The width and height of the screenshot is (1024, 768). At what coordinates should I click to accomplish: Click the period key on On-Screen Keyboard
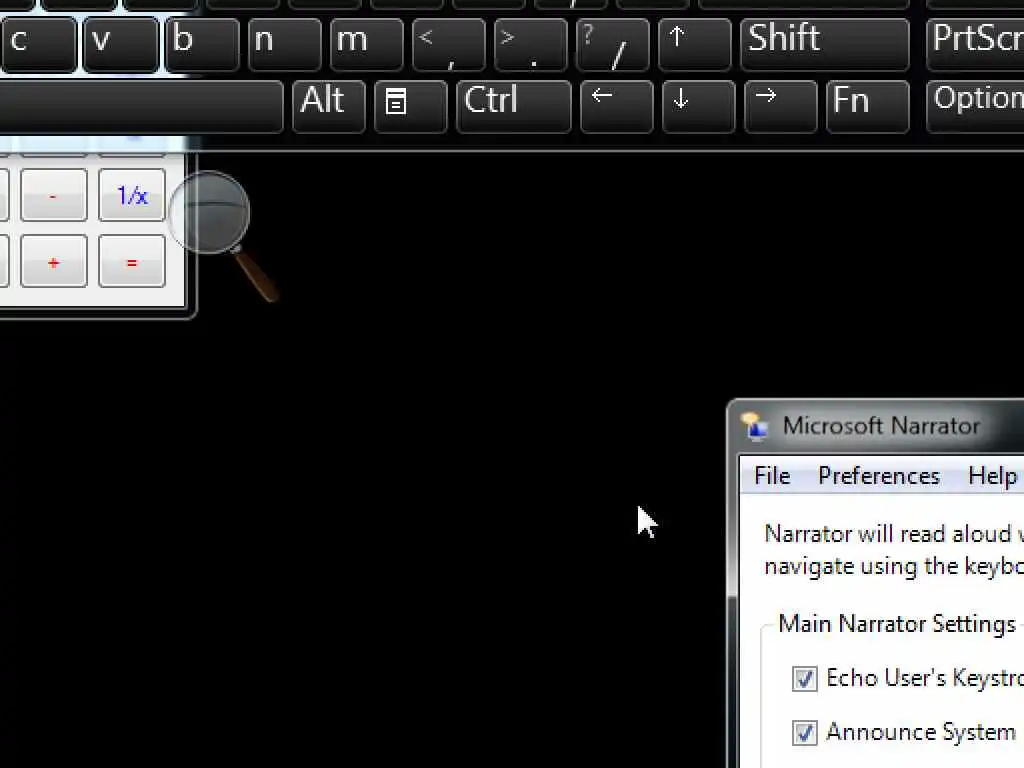pyautogui.click(x=531, y=44)
